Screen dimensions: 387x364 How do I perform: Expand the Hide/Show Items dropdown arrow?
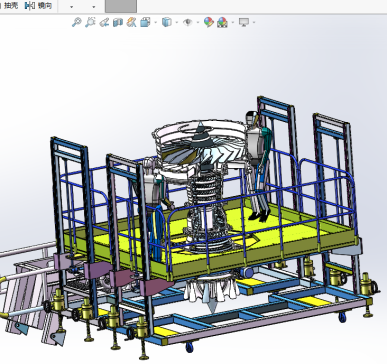coord(198,23)
